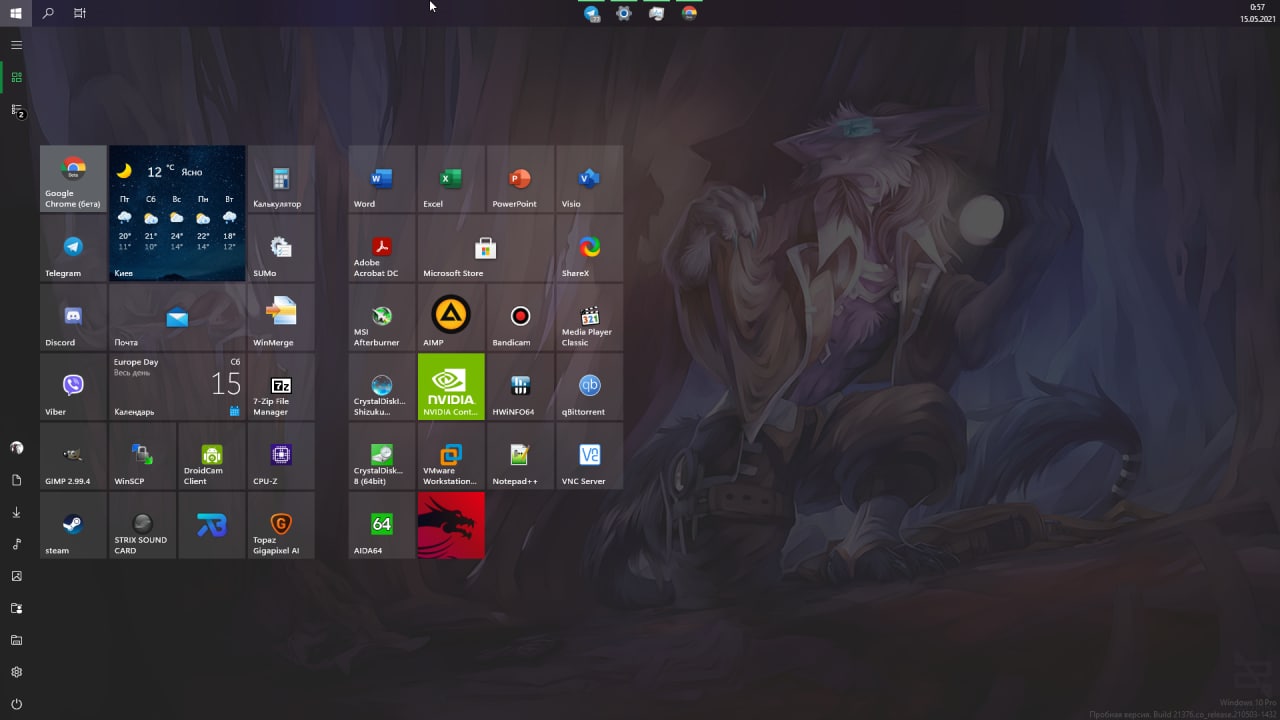Open the Киев weather tile
The height and width of the screenshot is (720, 1280).
pos(177,213)
